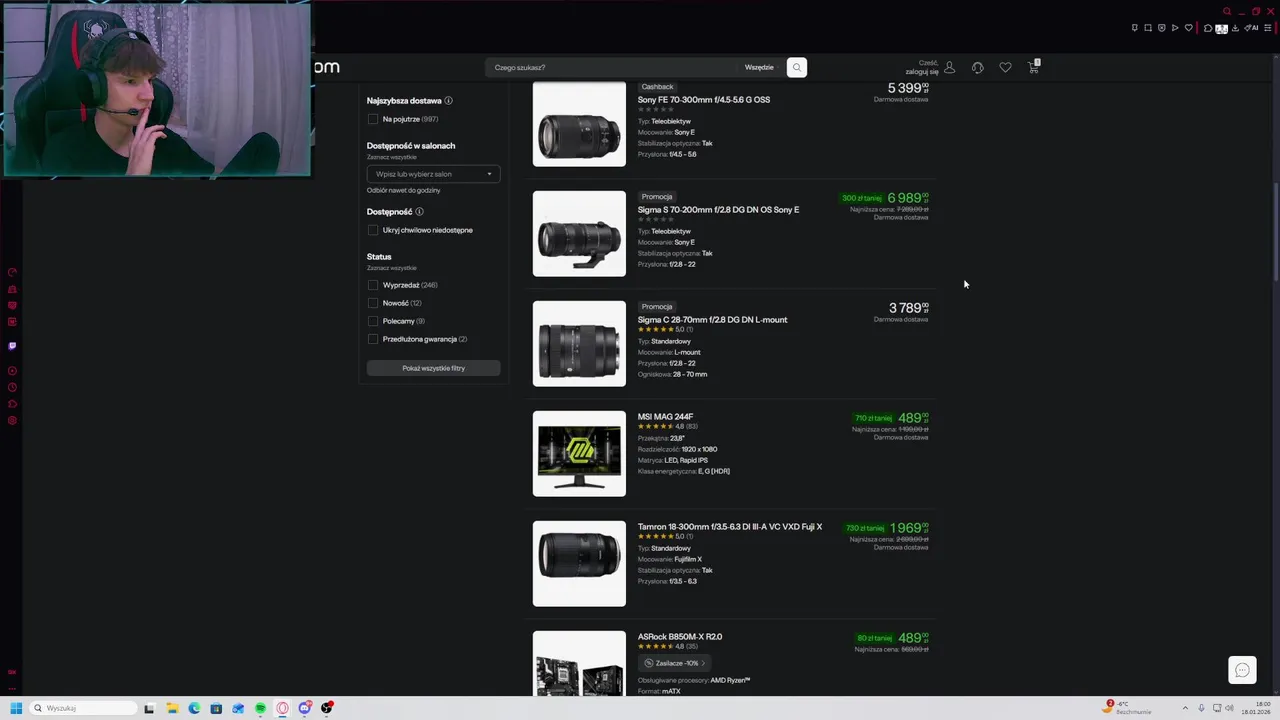The image size is (1280, 720).
Task: Enable the Nowość status filter
Action: pos(373,303)
